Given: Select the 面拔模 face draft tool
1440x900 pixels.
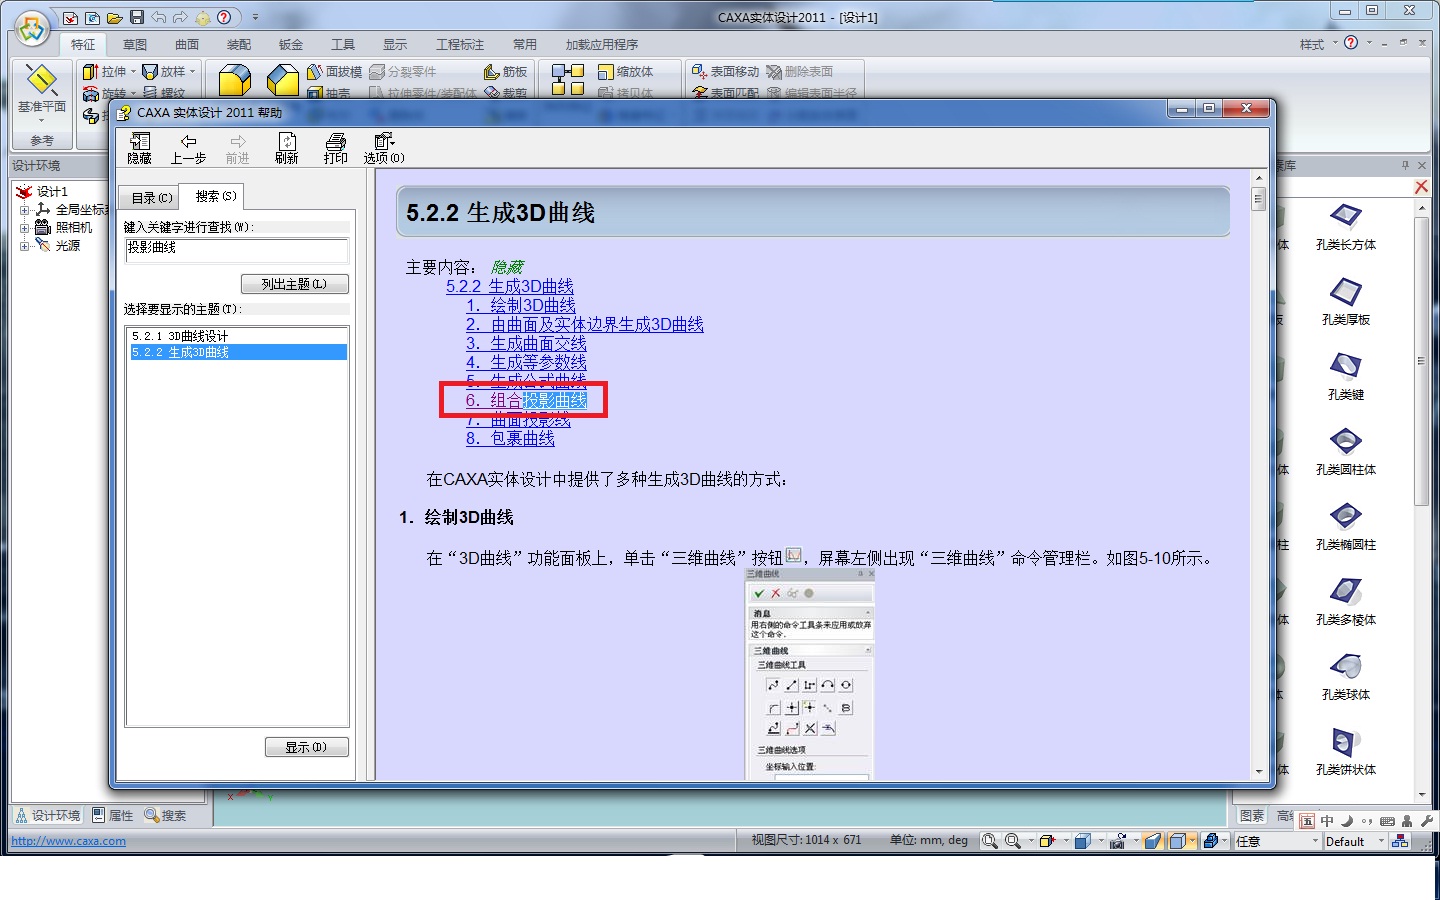Looking at the screenshot, I should point(334,72).
